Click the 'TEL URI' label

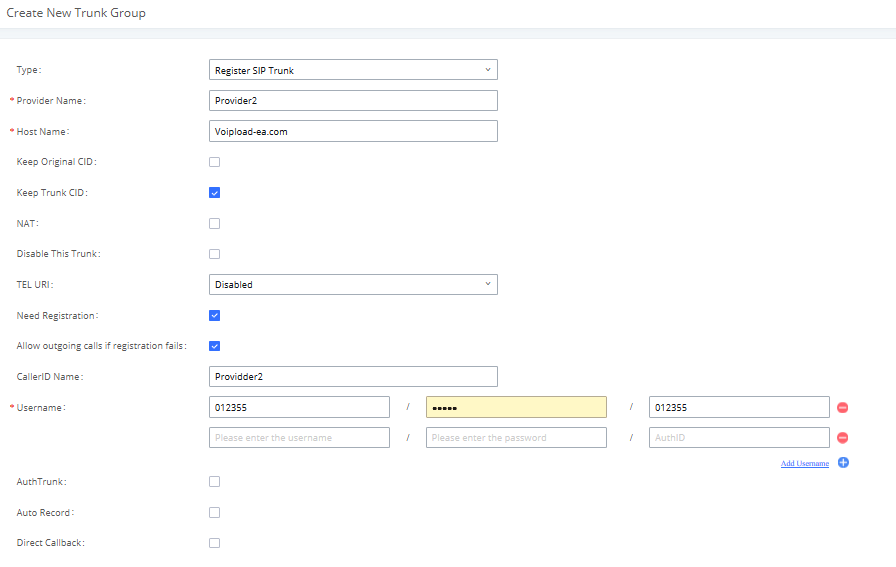pyautogui.click(x=35, y=285)
